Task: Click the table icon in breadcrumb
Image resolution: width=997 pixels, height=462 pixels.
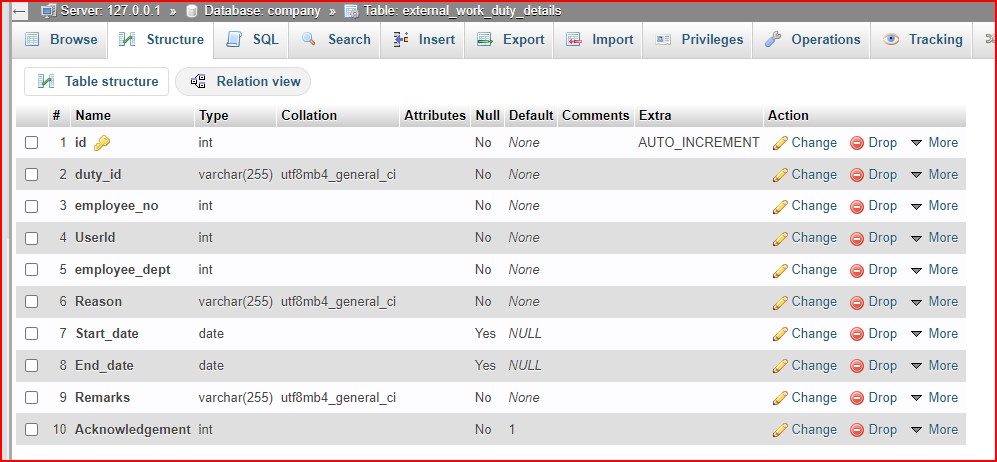Action: [x=350, y=11]
